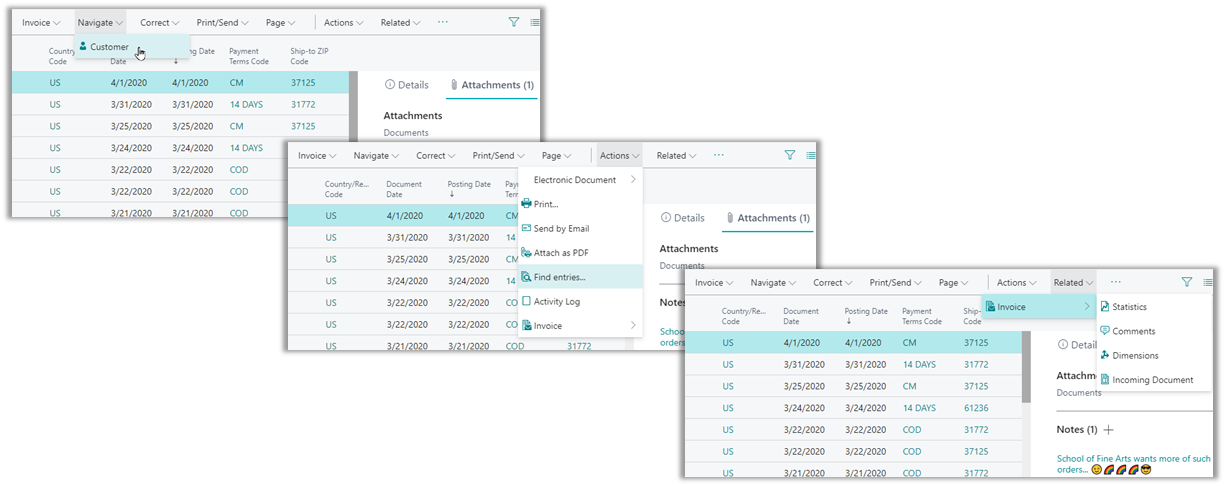This screenshot has width=1225, height=486.
Task: Click the Find entries magnifier icon
Action: 526,277
